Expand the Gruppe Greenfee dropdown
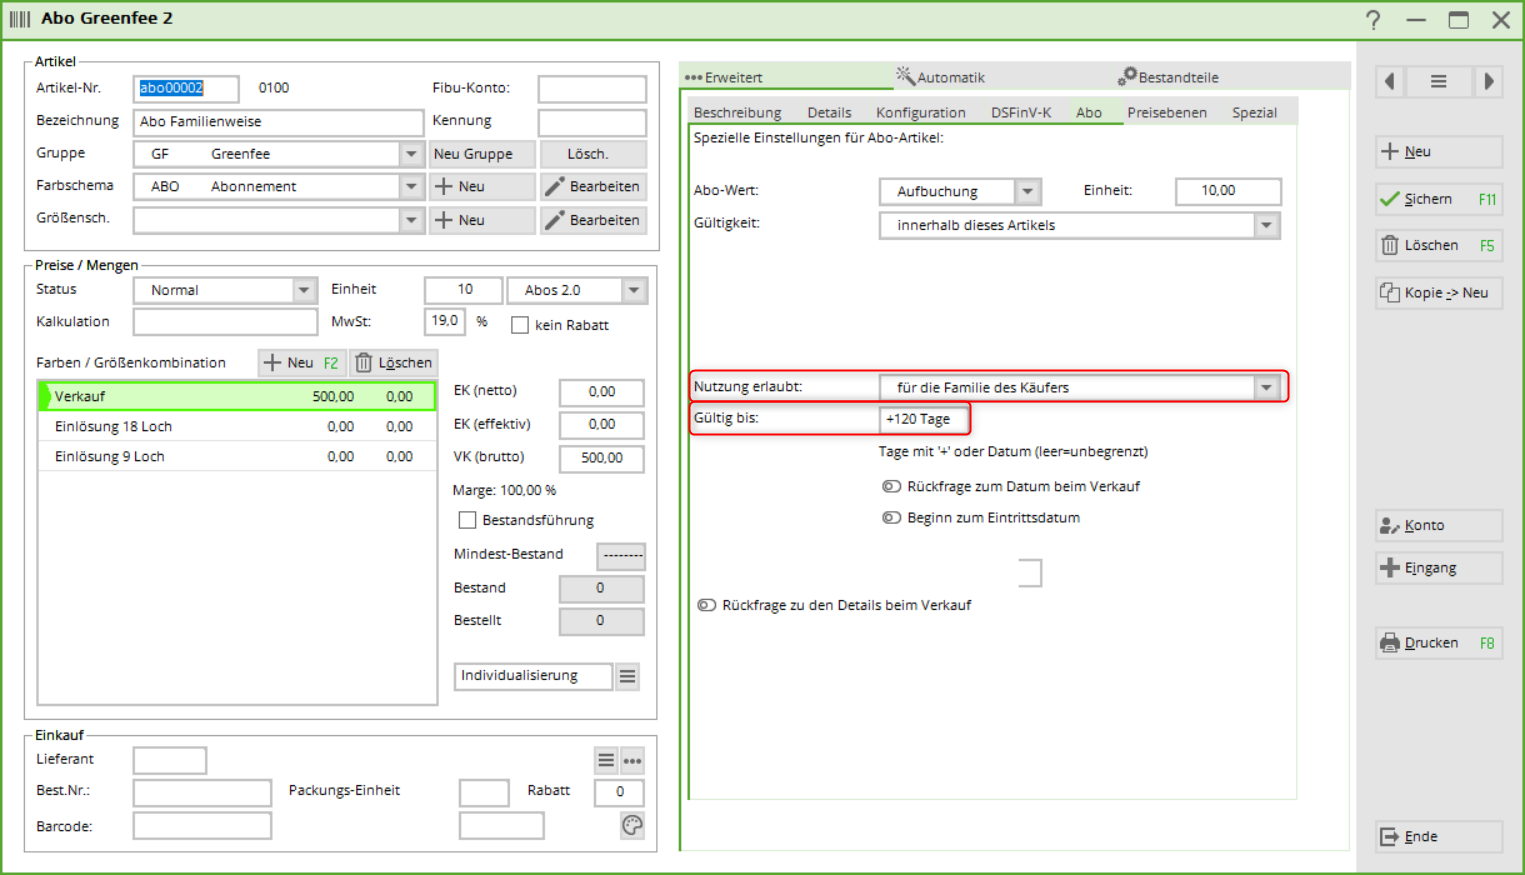This screenshot has width=1525, height=875. 411,154
